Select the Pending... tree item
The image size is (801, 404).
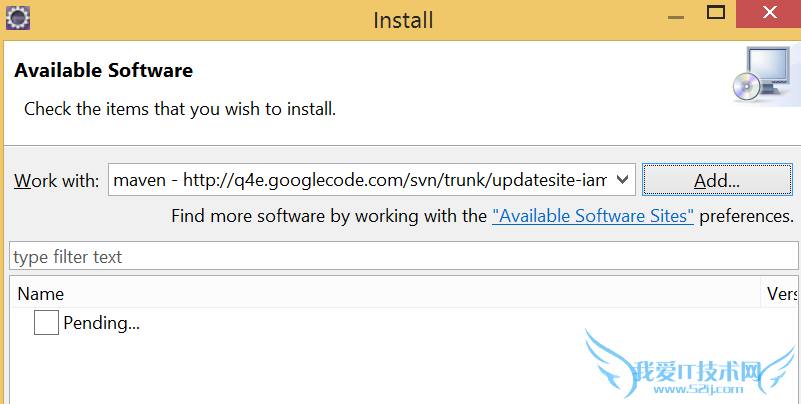pos(101,323)
